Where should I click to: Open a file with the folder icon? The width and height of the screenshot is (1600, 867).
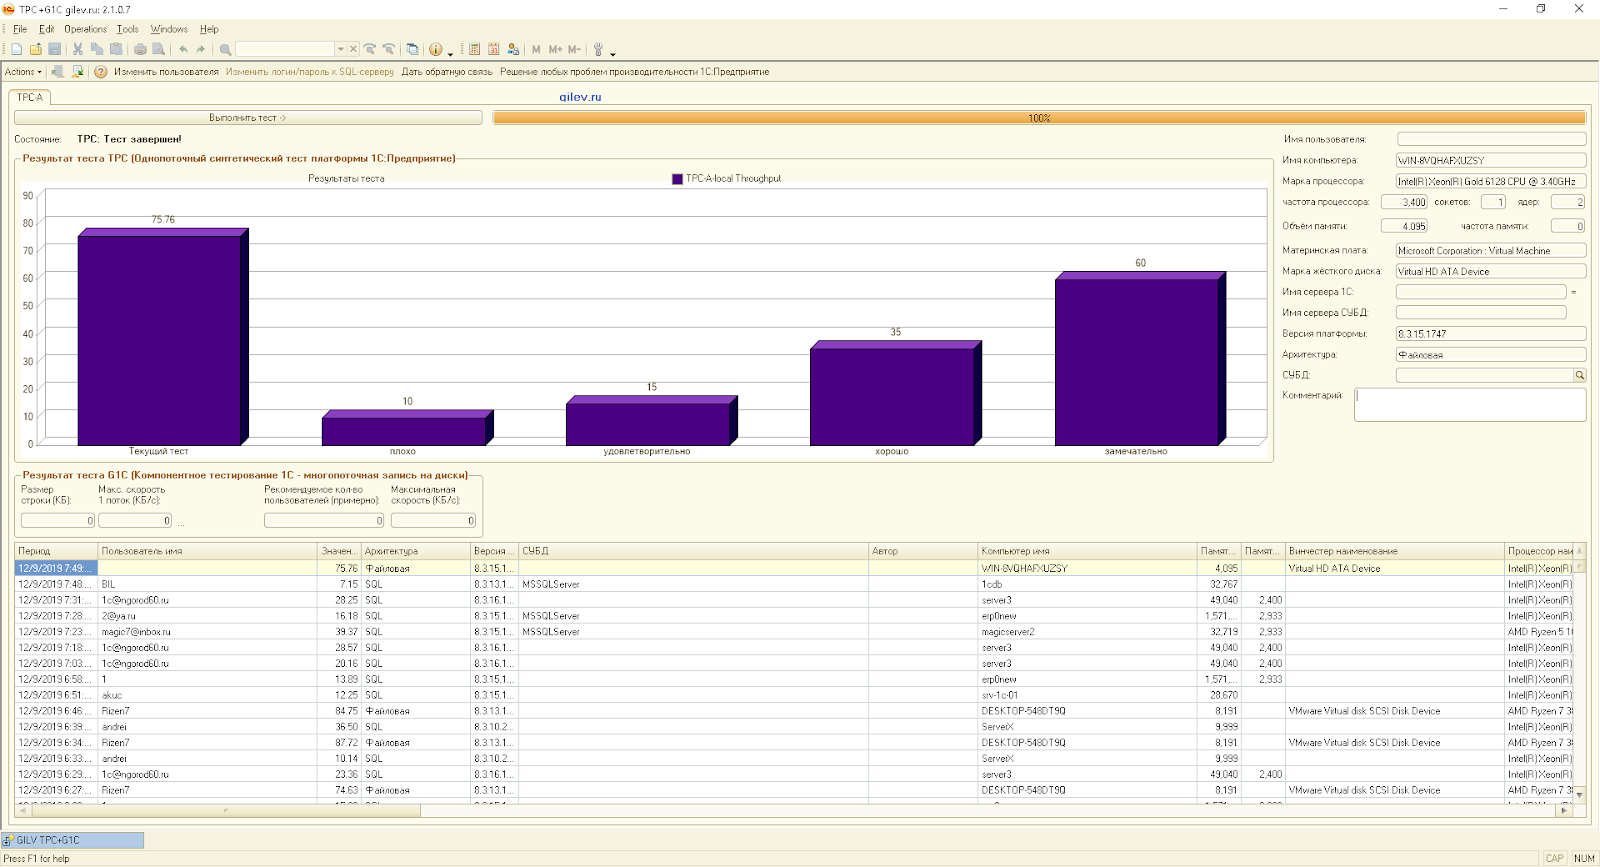[x=36, y=49]
